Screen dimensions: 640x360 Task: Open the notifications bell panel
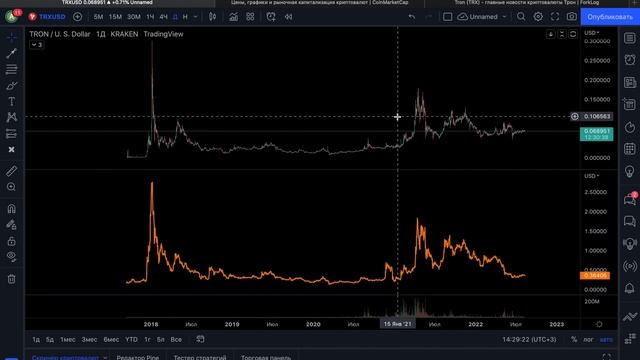[x=630, y=288]
